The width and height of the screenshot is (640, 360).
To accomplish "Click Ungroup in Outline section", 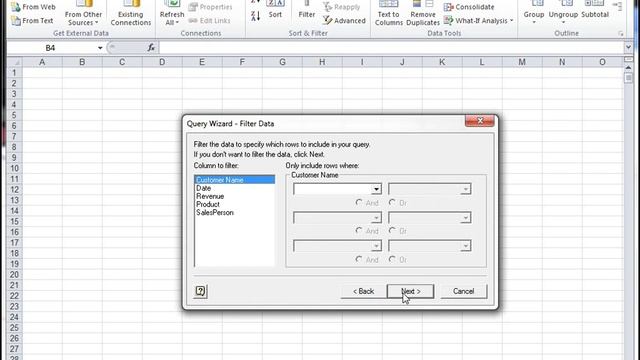I will (563, 13).
